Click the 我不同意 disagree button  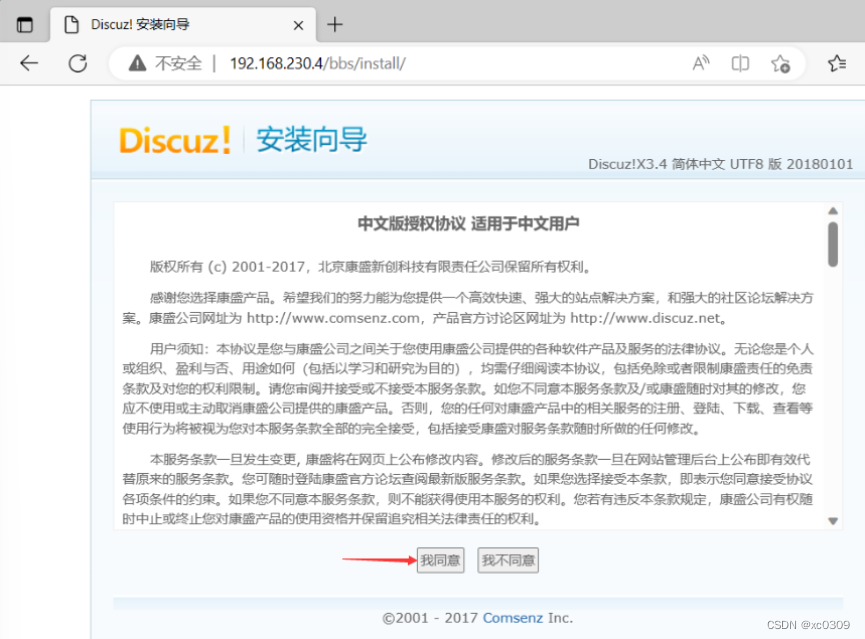(x=508, y=561)
